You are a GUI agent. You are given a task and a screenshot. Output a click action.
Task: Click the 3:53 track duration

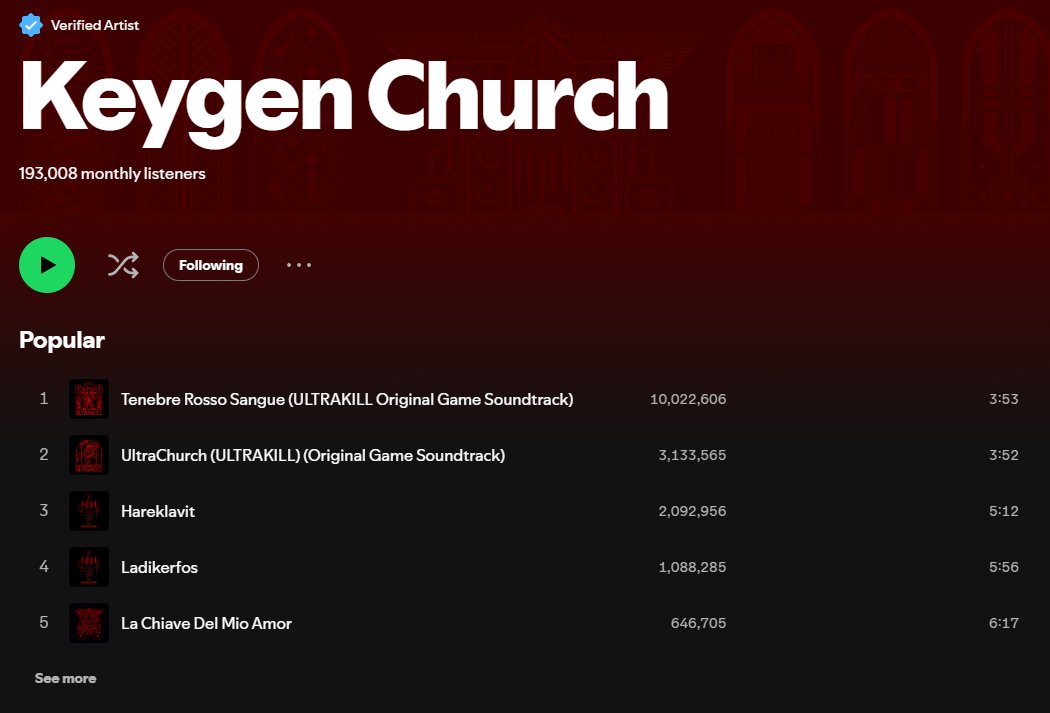pyautogui.click(x=1004, y=399)
